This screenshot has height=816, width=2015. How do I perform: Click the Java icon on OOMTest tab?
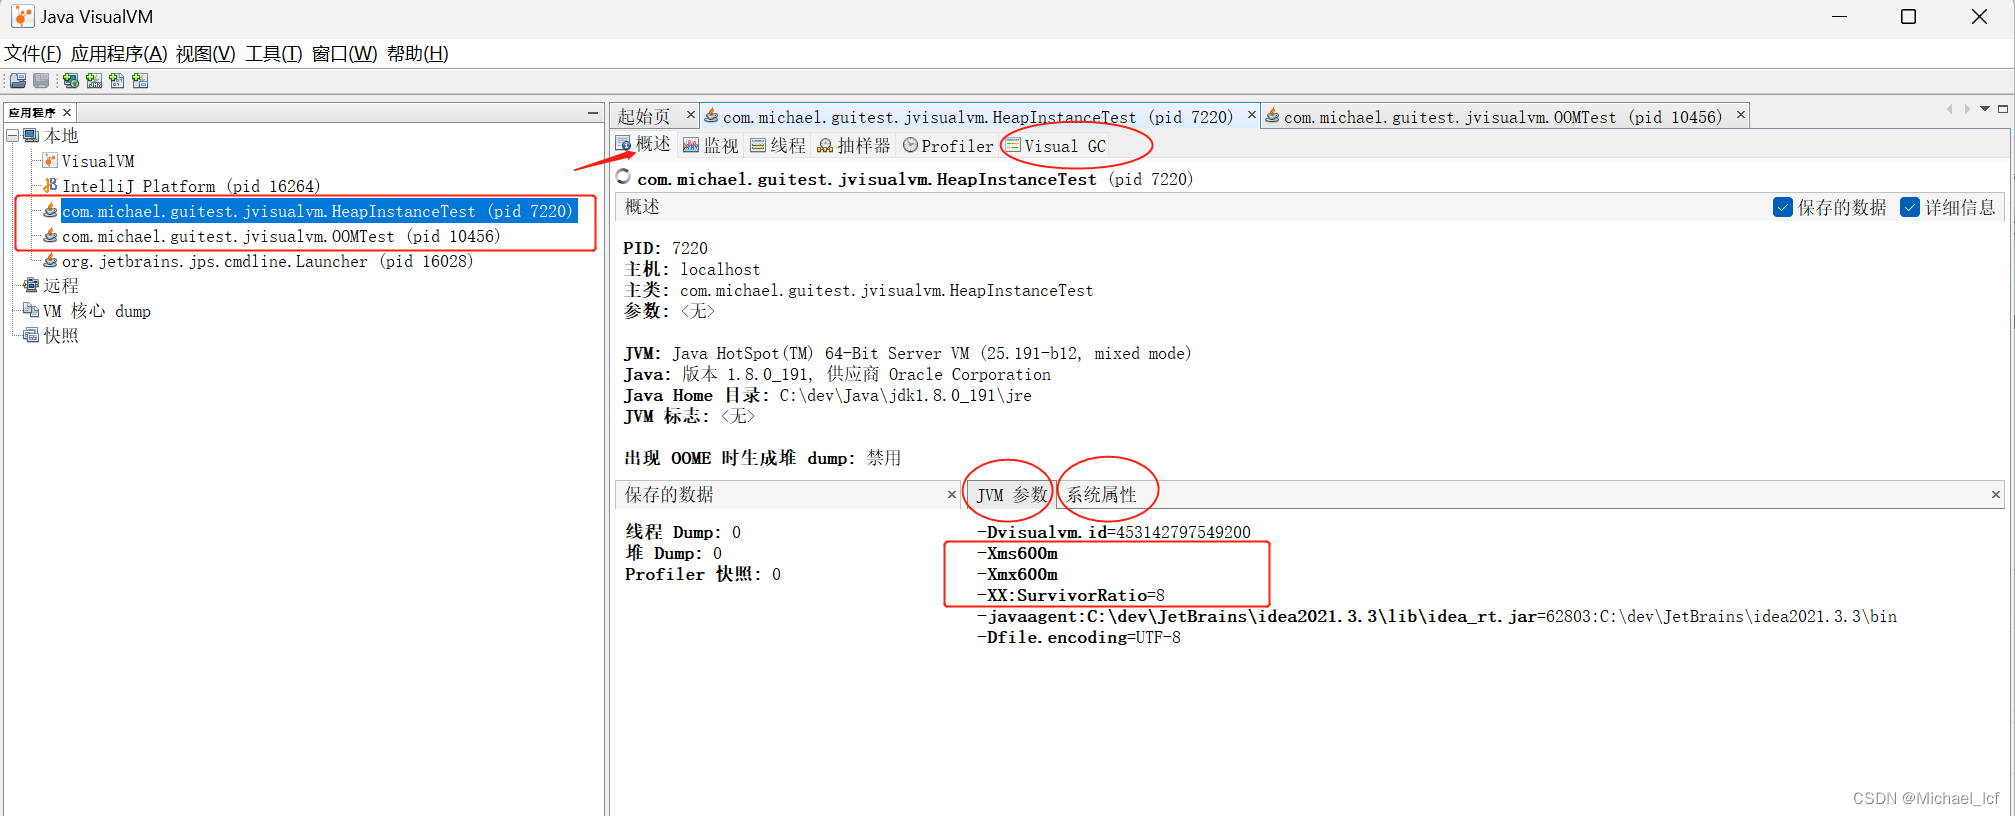[x=1272, y=116]
